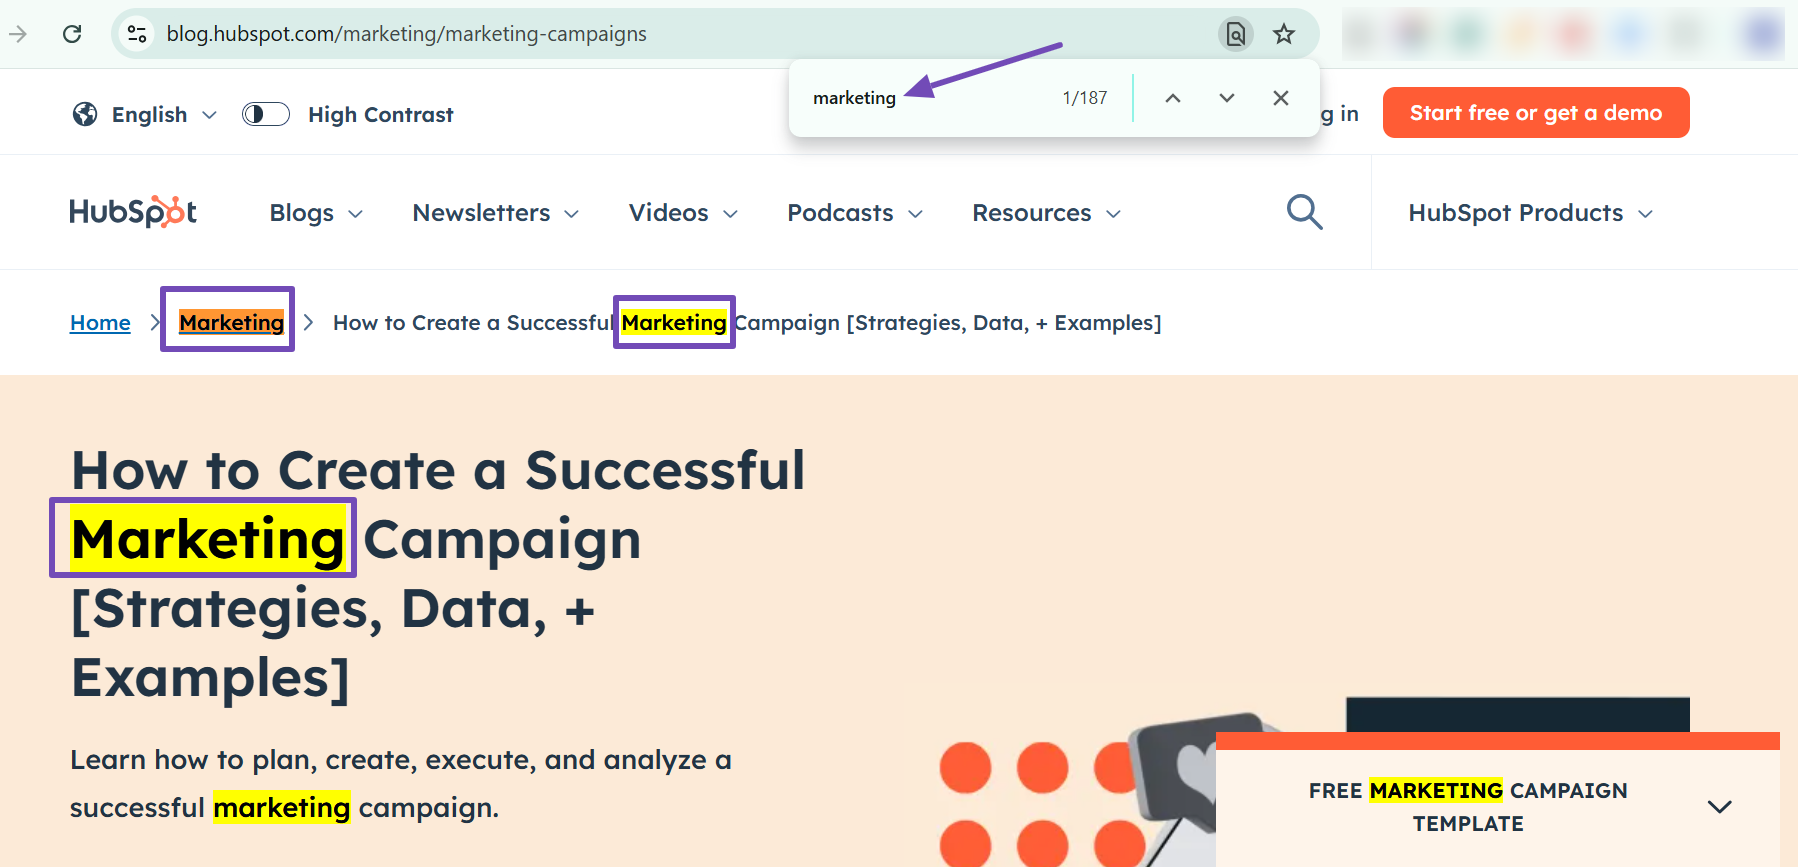This screenshot has height=867, width=1798.
Task: Click the find-in-page icon in address bar
Action: coord(1236,34)
